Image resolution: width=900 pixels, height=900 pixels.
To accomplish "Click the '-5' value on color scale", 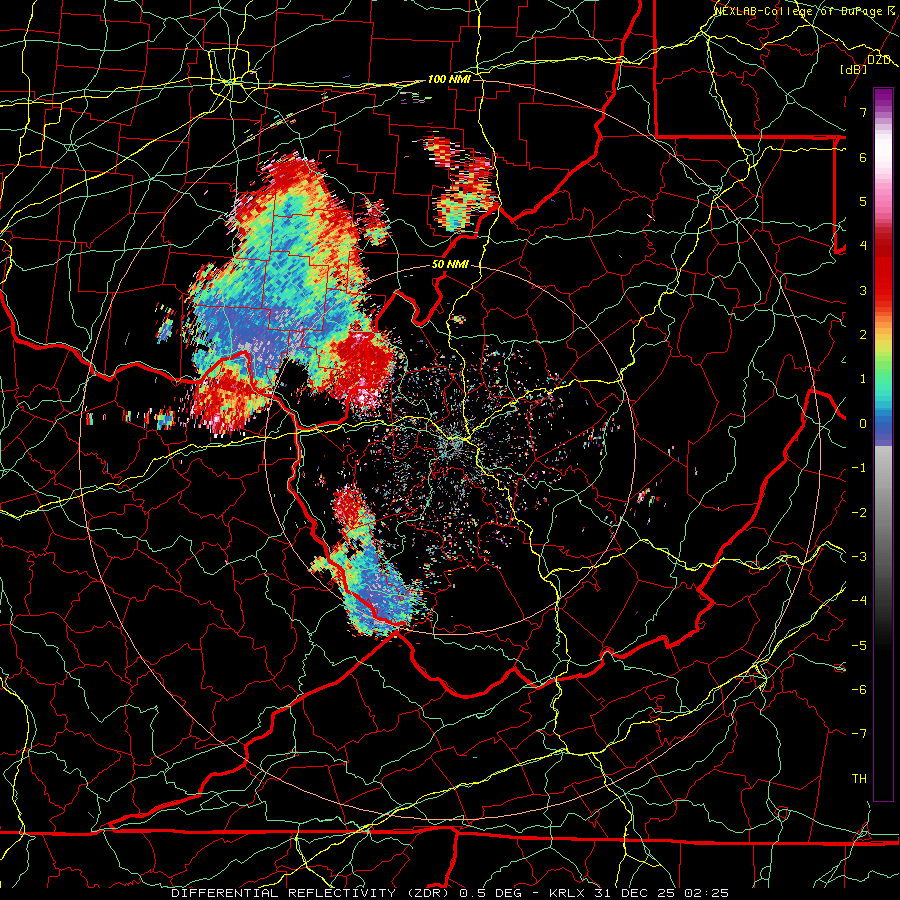I will (x=859, y=646).
